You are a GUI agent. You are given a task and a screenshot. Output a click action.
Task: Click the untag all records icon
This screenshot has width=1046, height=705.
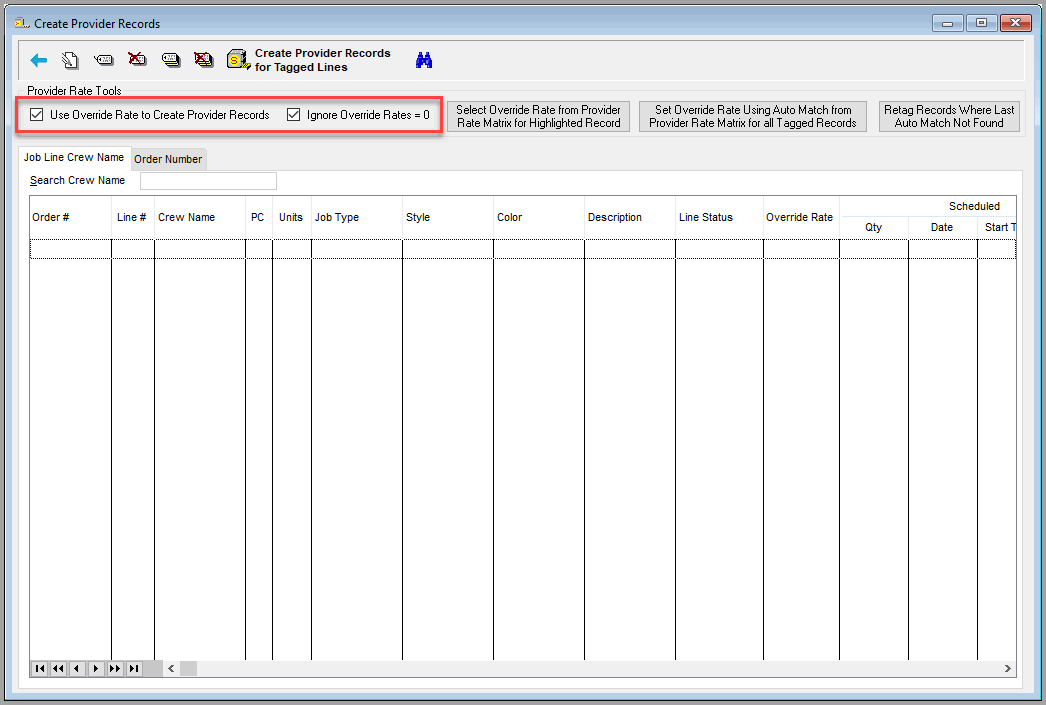pos(203,60)
